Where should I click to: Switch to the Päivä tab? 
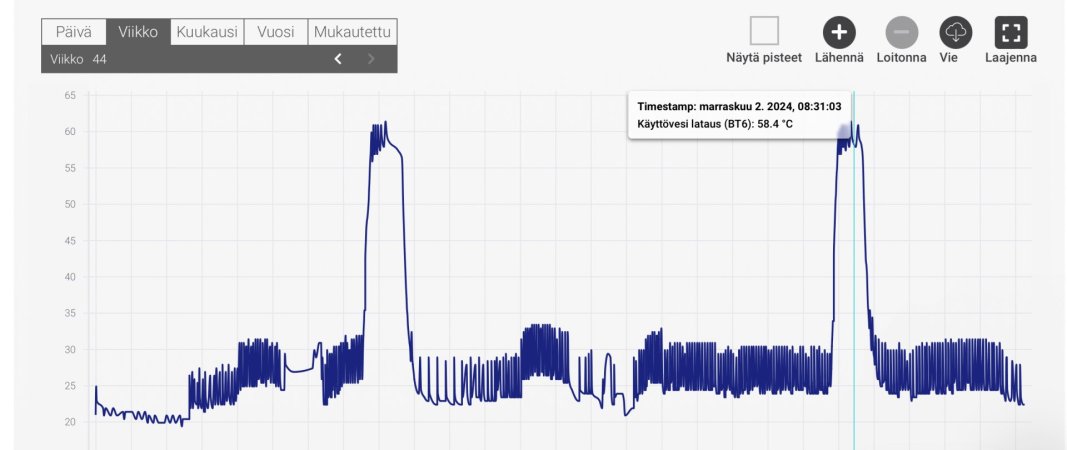[74, 32]
